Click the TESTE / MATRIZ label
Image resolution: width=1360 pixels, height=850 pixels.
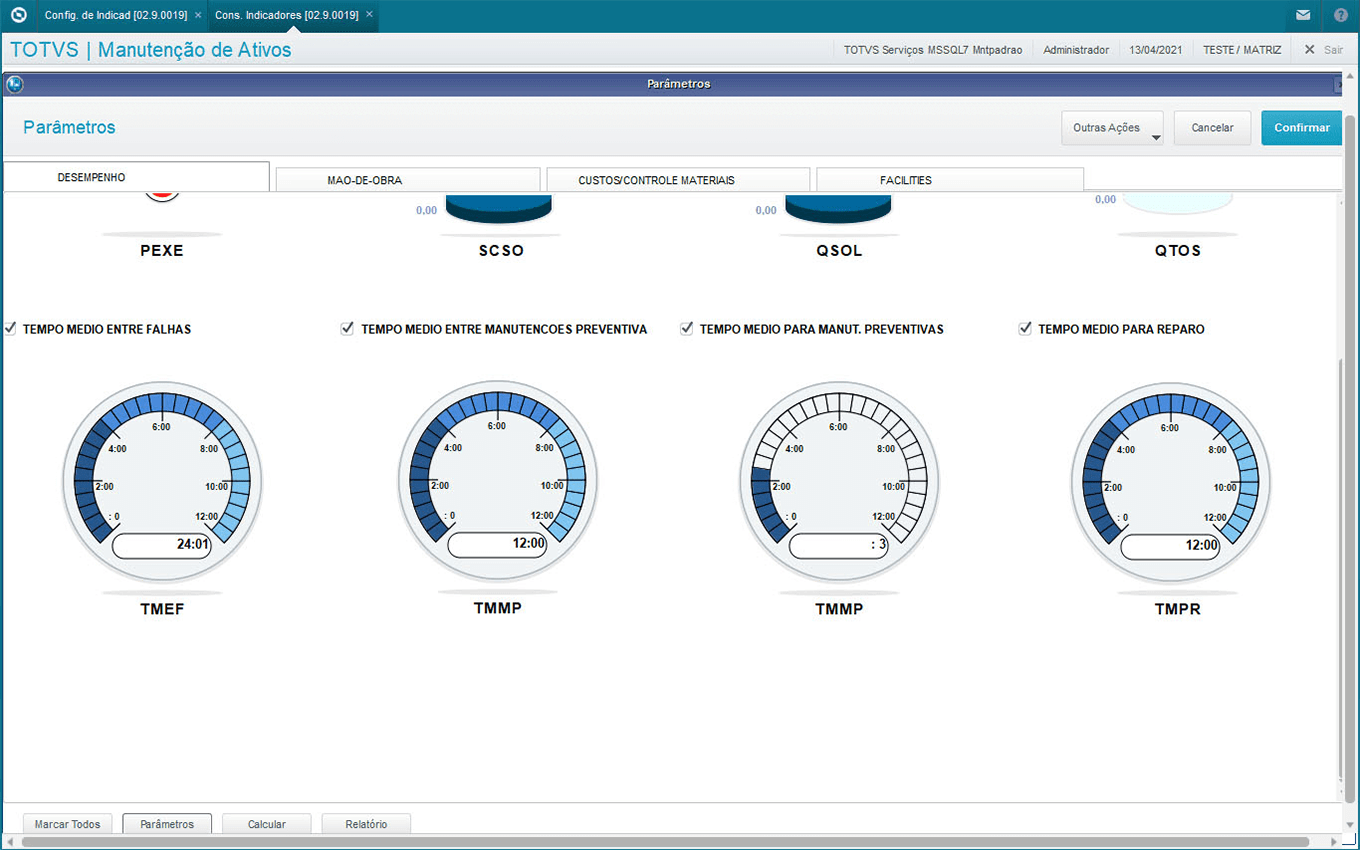pos(1242,49)
